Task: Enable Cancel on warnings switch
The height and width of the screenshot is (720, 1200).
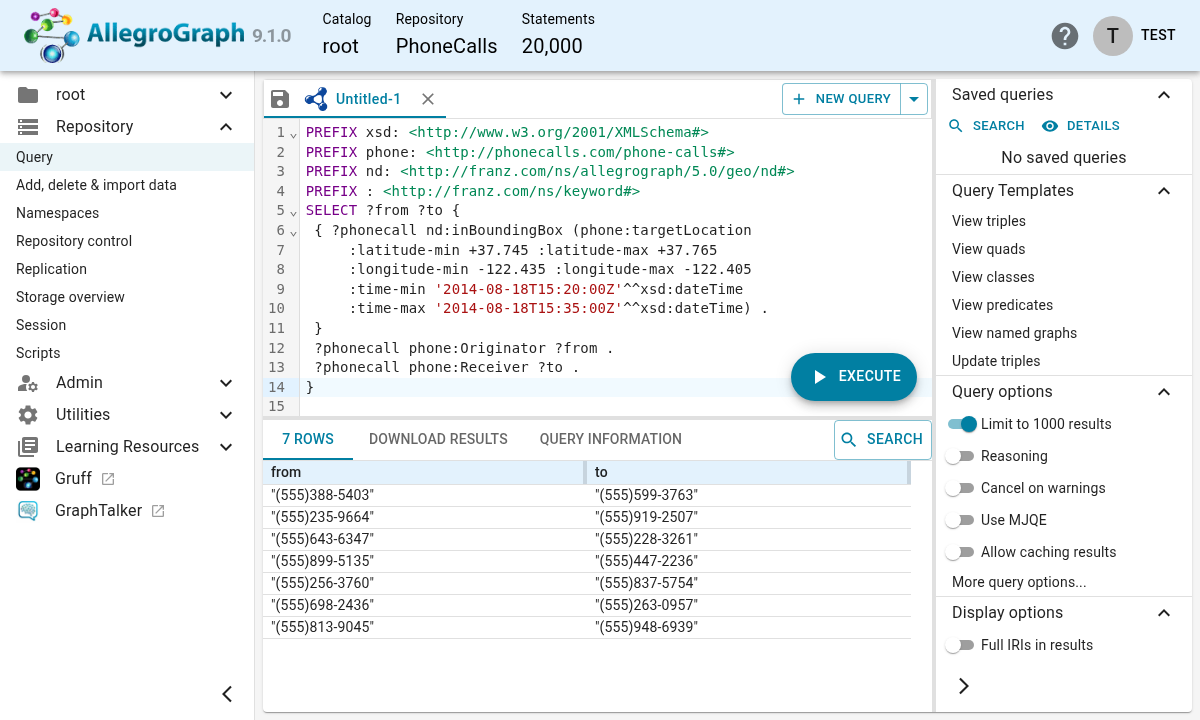Action: tap(960, 488)
